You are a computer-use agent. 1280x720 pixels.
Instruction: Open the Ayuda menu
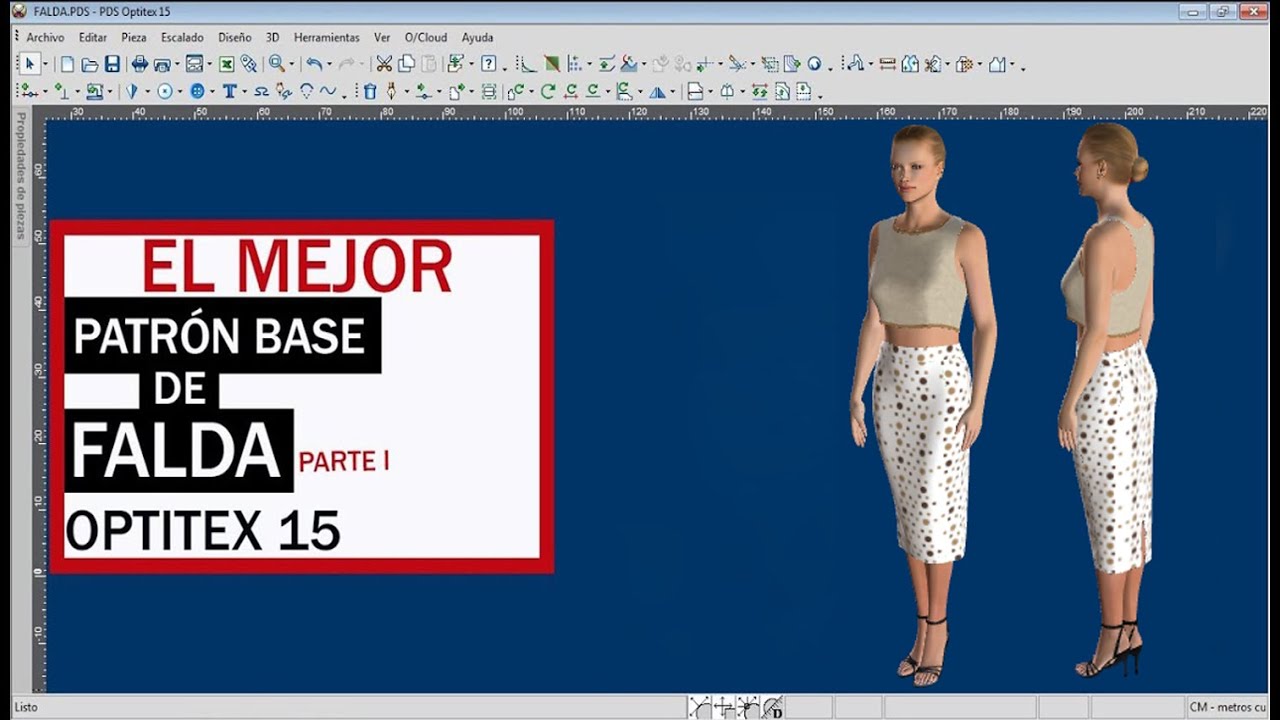tap(477, 37)
